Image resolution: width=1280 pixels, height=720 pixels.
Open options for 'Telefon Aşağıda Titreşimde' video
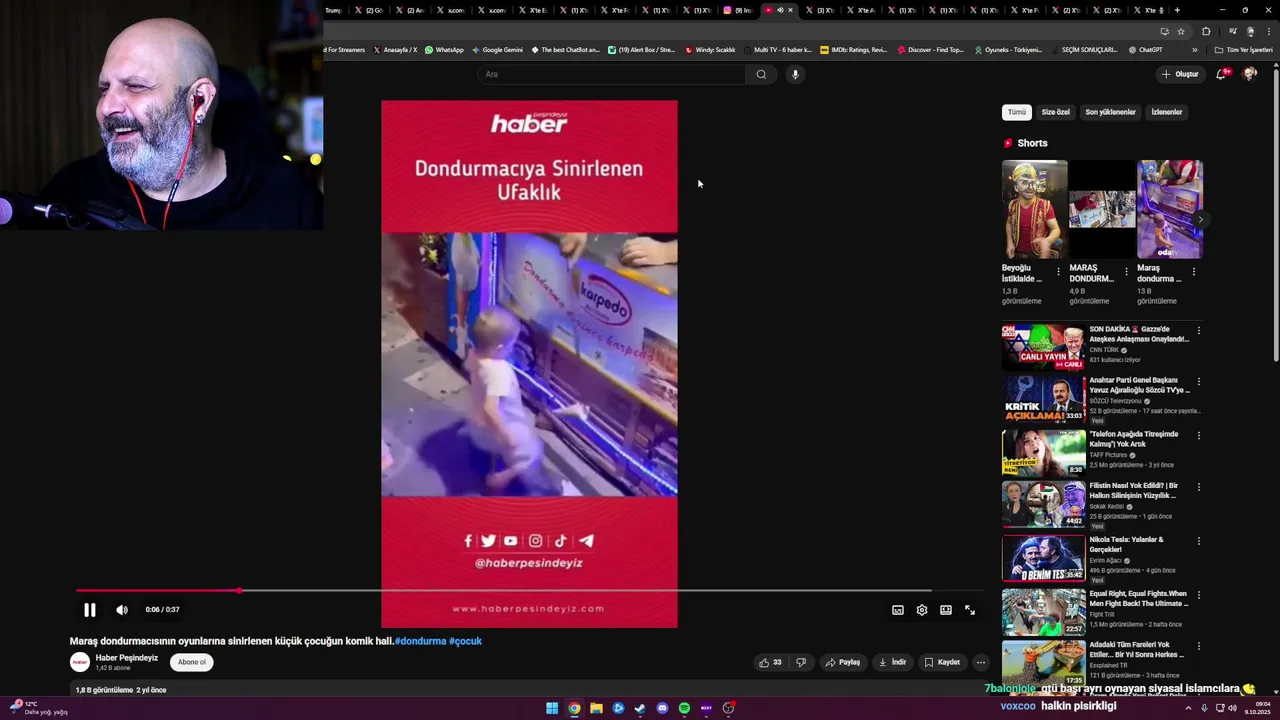(1198, 435)
